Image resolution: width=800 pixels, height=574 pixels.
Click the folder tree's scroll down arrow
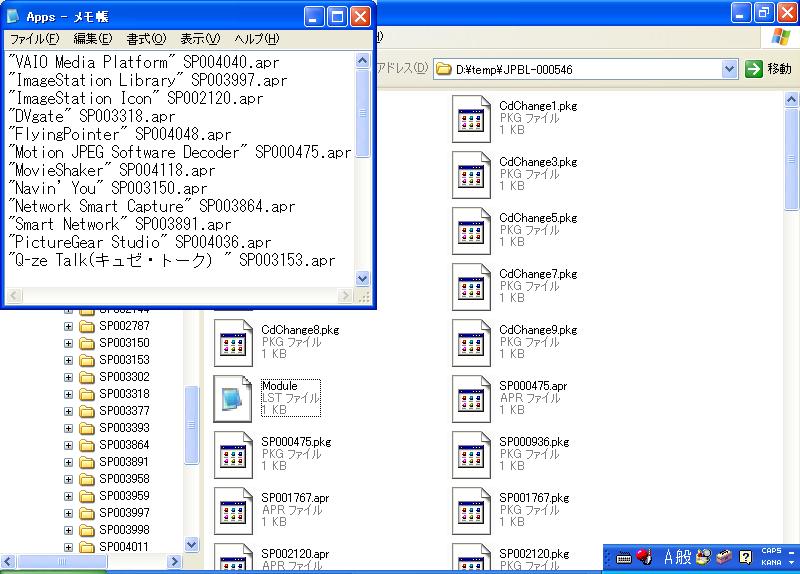(x=191, y=544)
